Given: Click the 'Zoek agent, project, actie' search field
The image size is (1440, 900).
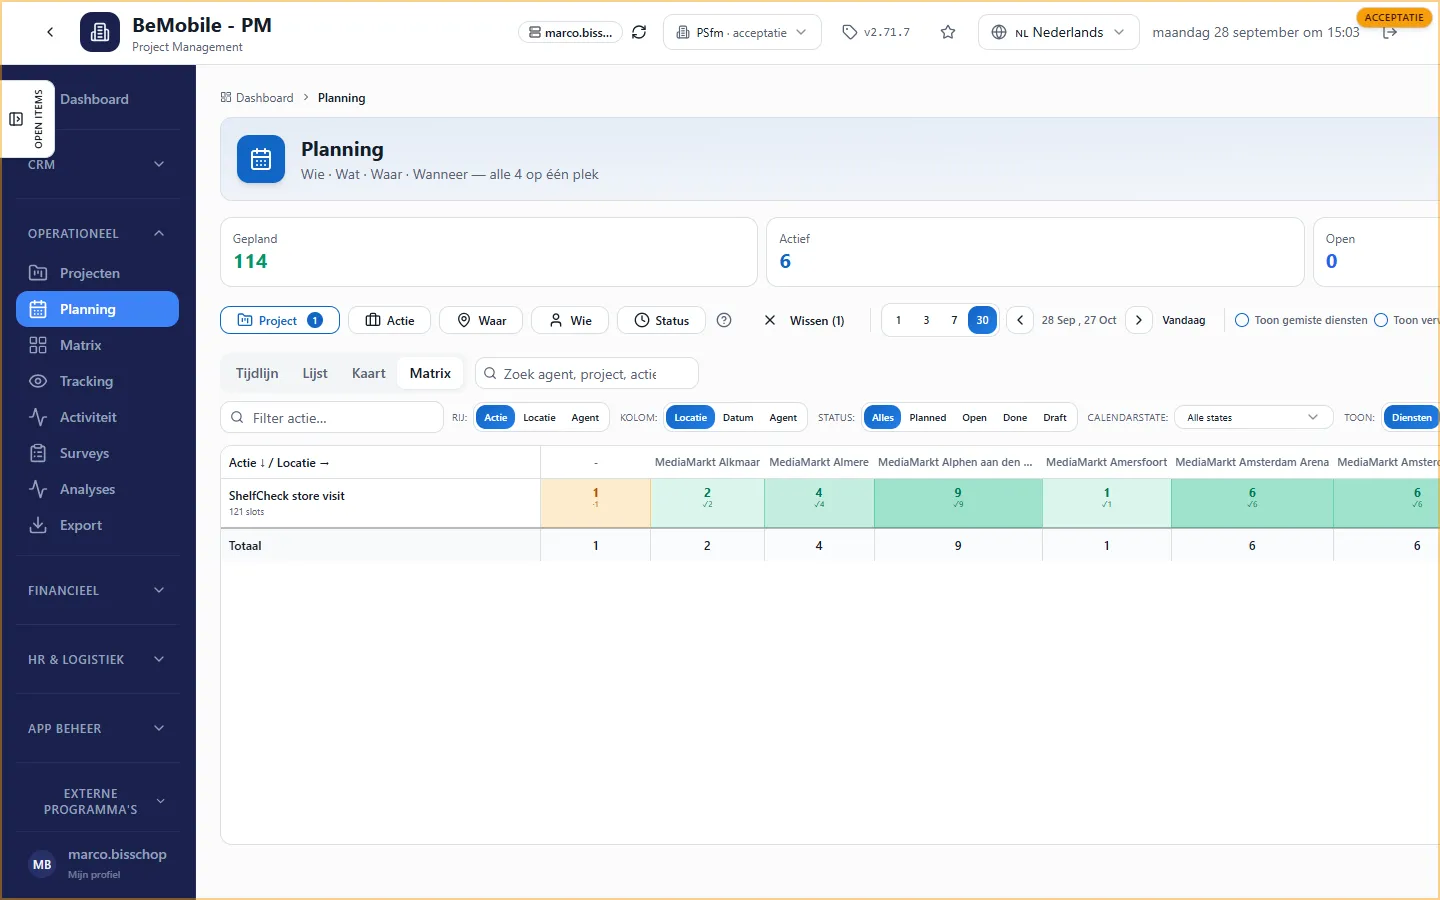Looking at the screenshot, I should pyautogui.click(x=587, y=373).
